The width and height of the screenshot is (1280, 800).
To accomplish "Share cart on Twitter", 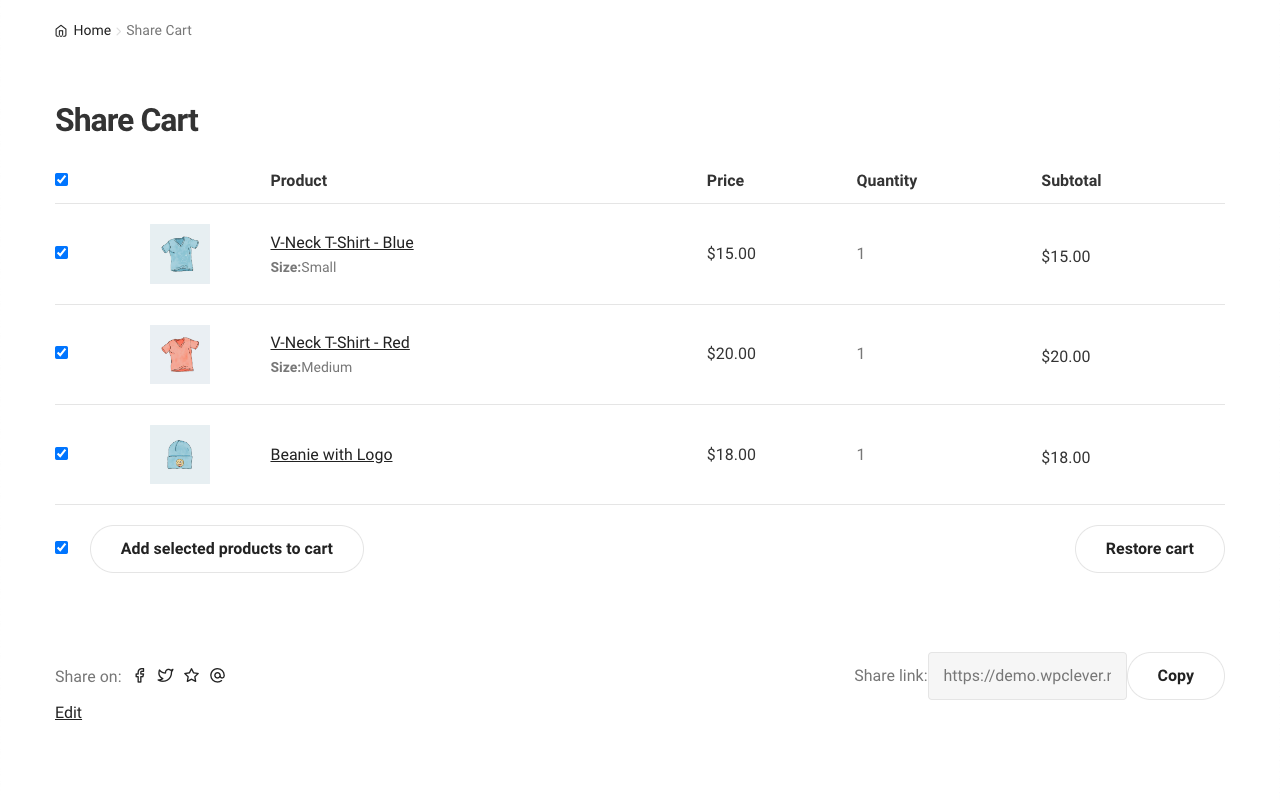I will click(166, 676).
